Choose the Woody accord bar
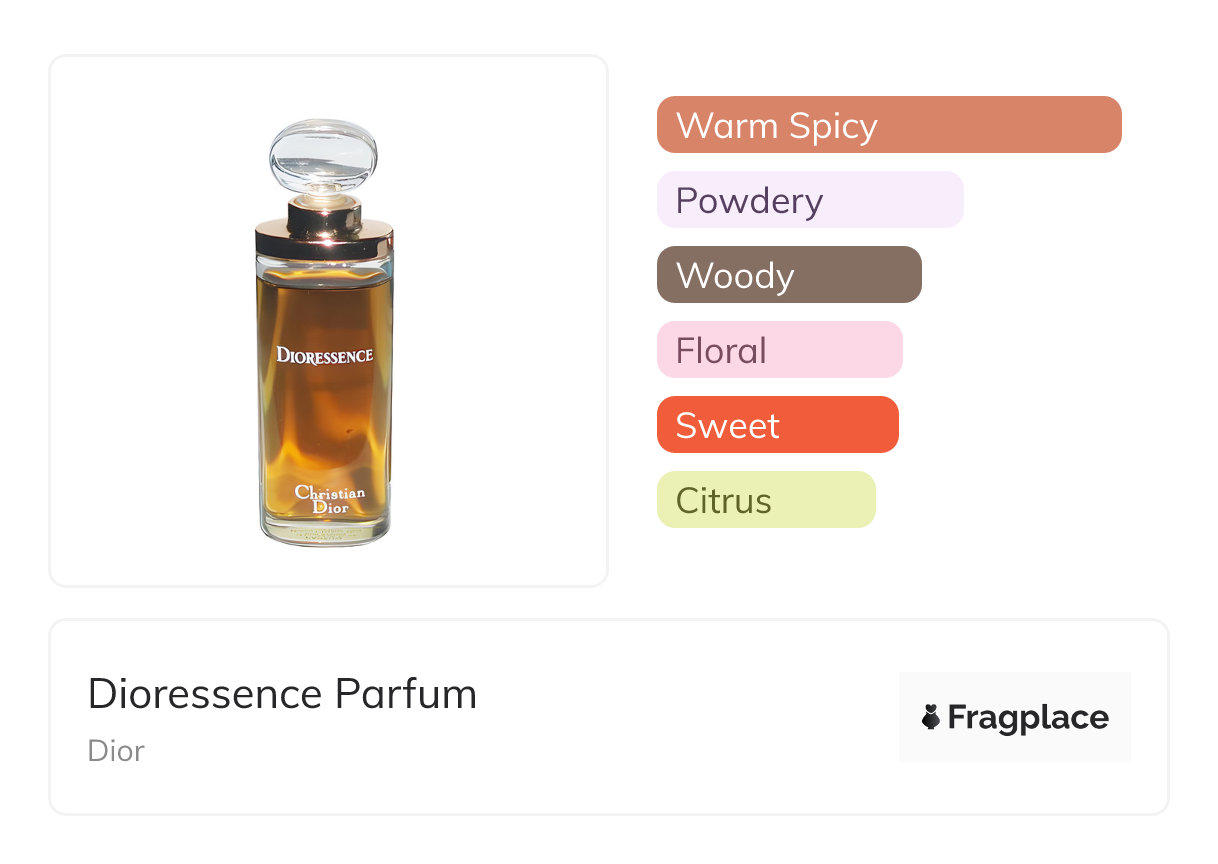Viewport: 1218px width, 864px height. click(788, 275)
